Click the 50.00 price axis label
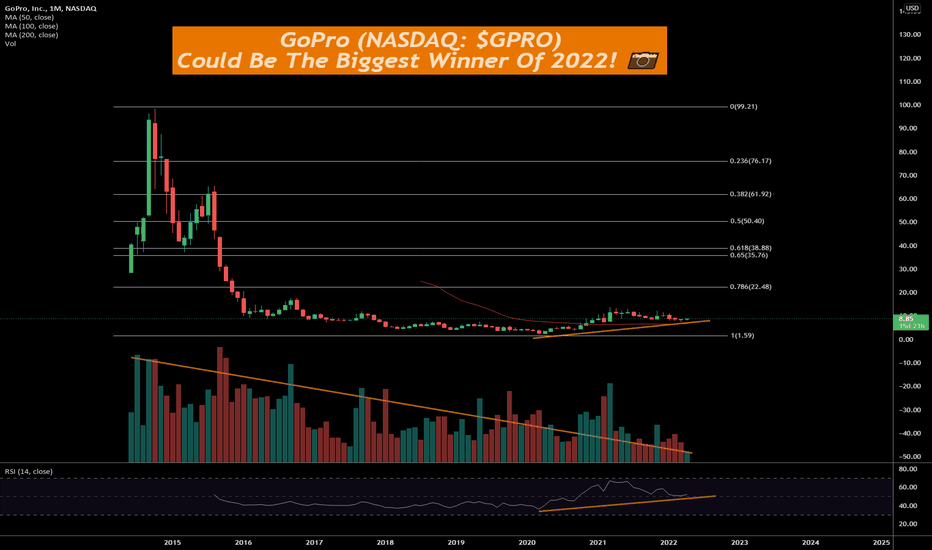 (x=910, y=222)
